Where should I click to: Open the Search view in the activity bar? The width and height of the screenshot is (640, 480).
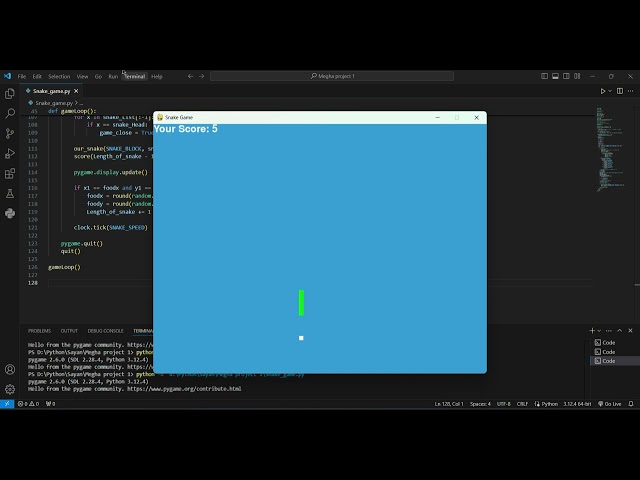10,113
